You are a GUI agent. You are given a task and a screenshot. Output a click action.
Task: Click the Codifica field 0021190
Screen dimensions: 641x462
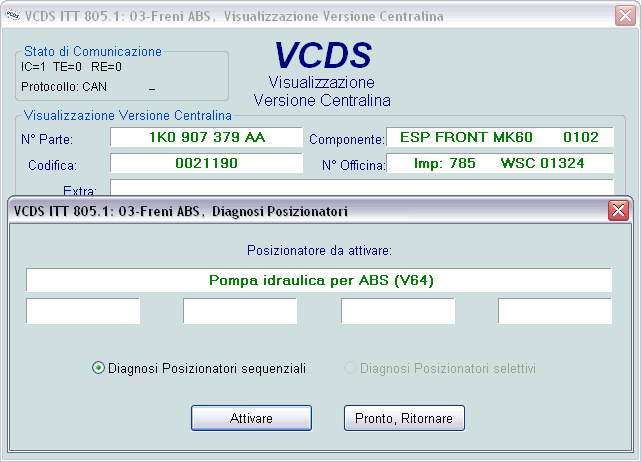point(206,163)
